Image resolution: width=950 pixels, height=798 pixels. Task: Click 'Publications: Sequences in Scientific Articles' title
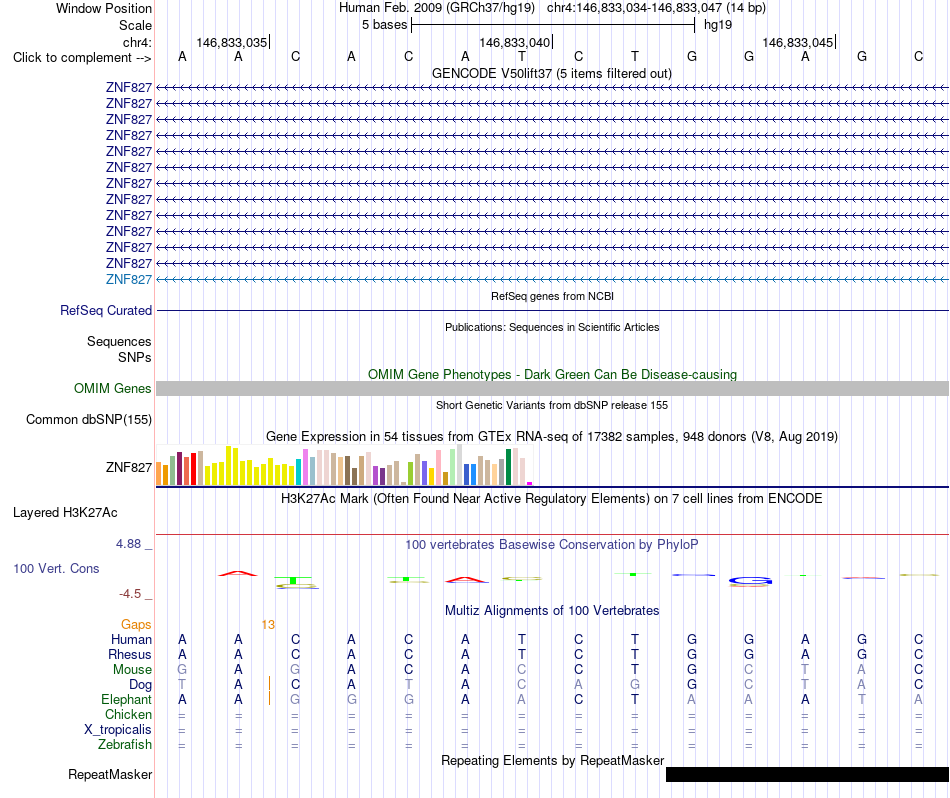tap(552, 327)
